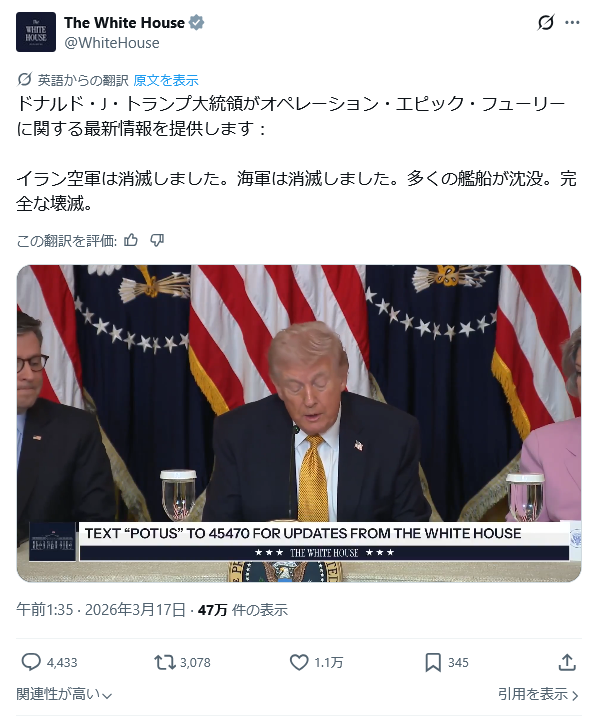Click the post timestamp 午前1:35 · 2026年3月17日

[x=101, y=610]
